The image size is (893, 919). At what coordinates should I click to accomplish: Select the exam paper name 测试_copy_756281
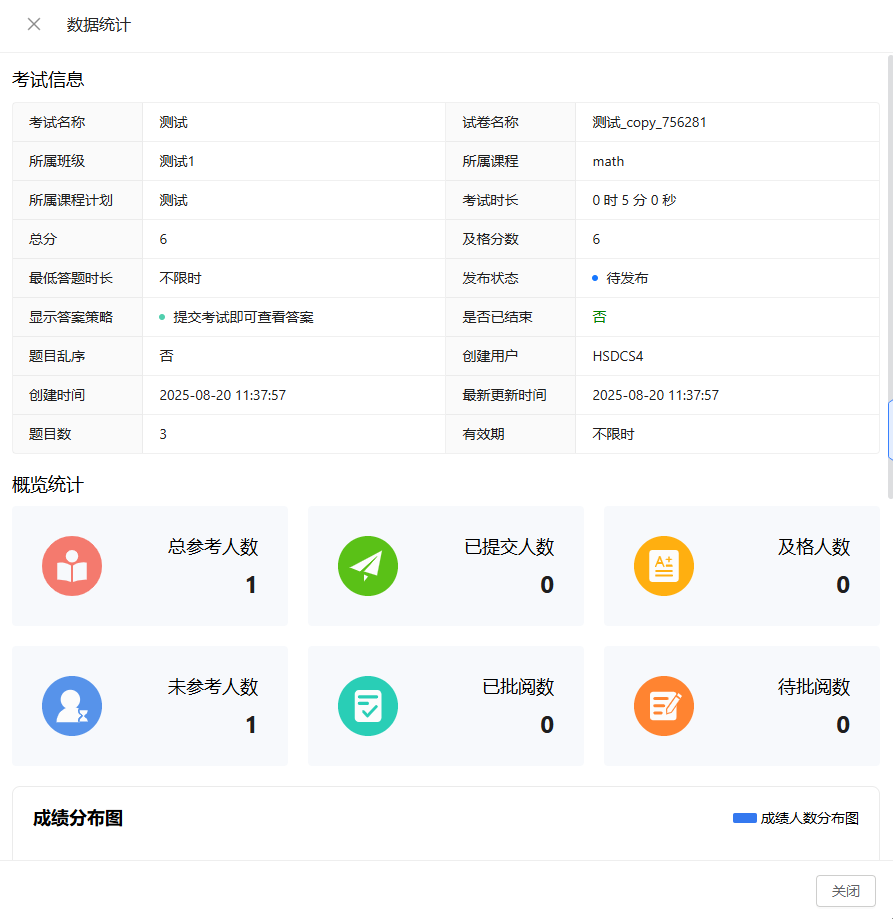click(649, 122)
